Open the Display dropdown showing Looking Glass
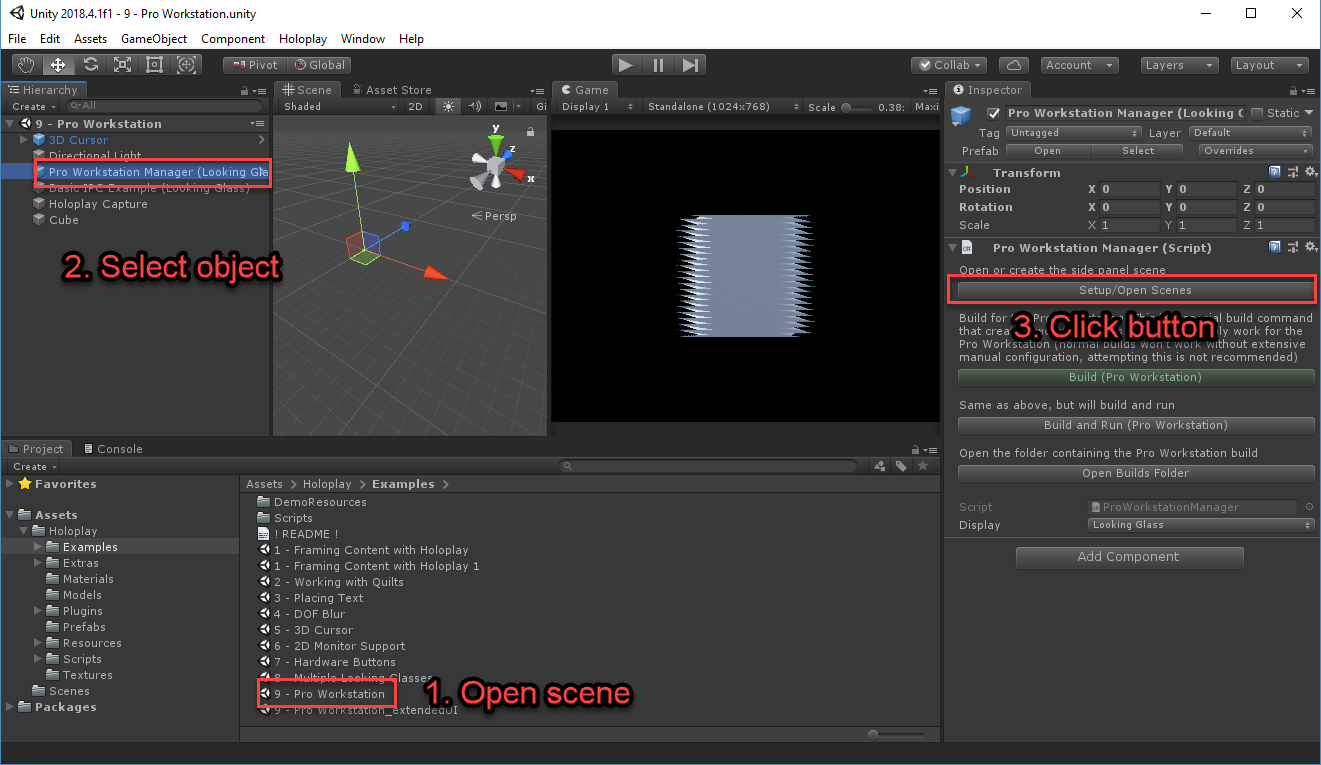Screen dimensions: 1321x765 (1201, 525)
